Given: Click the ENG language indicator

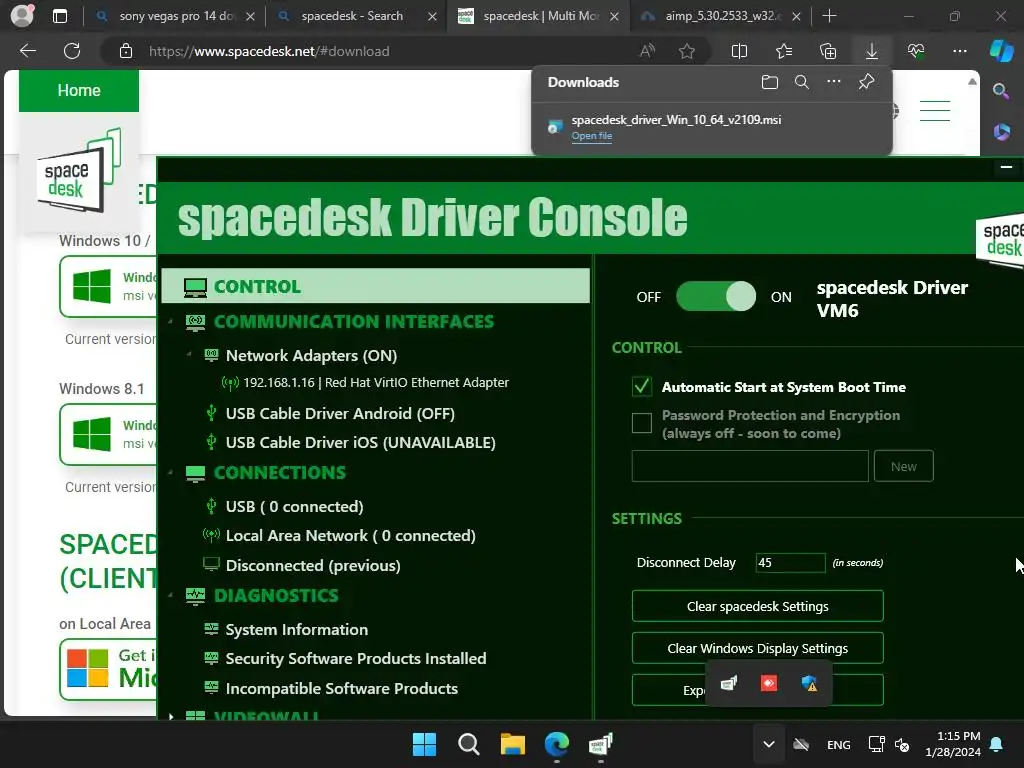Looking at the screenshot, I should [x=839, y=744].
